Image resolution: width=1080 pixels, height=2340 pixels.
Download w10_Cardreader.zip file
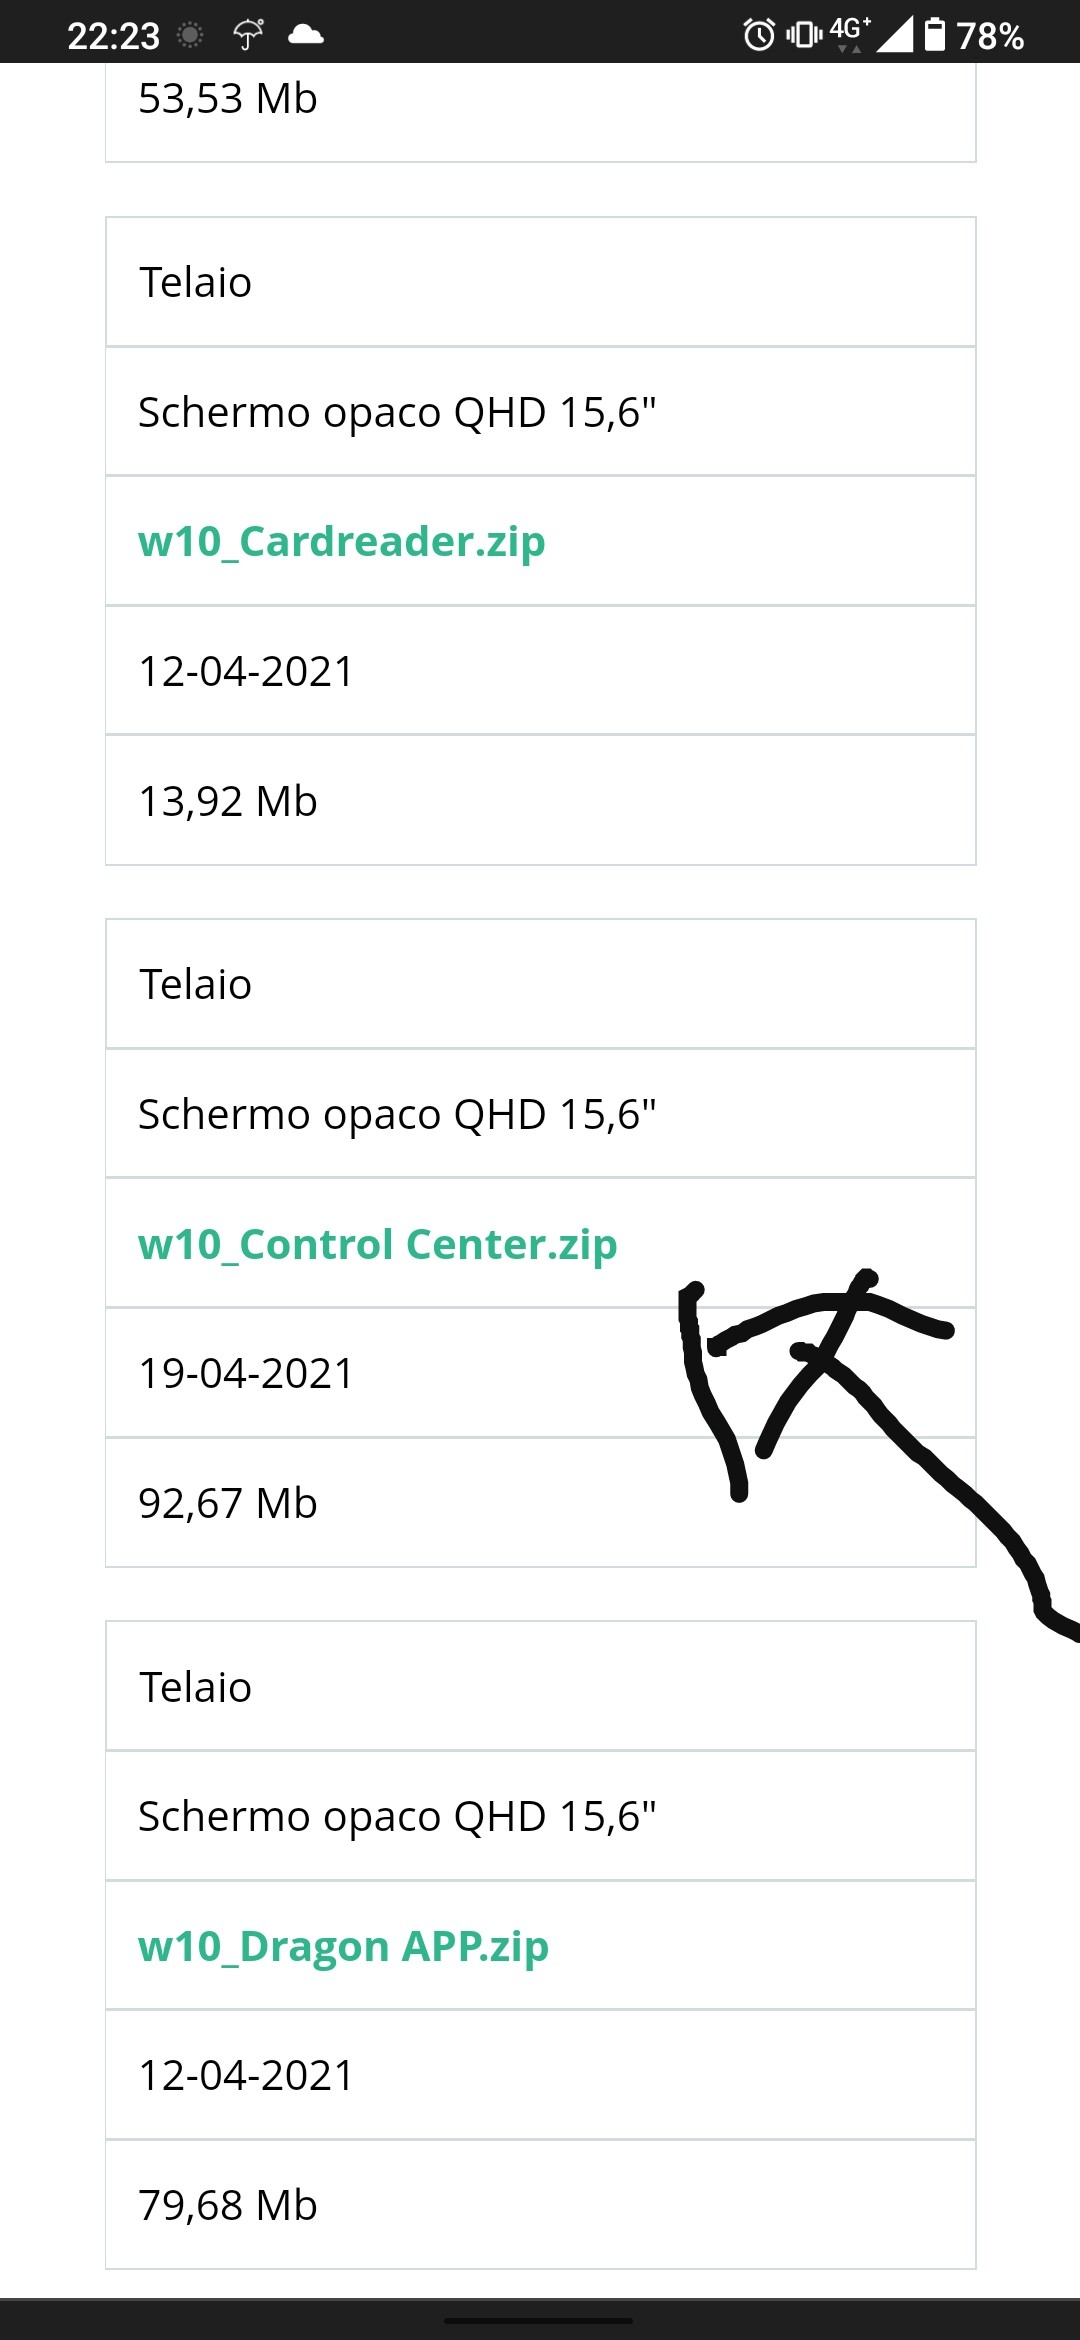pyautogui.click(x=342, y=541)
